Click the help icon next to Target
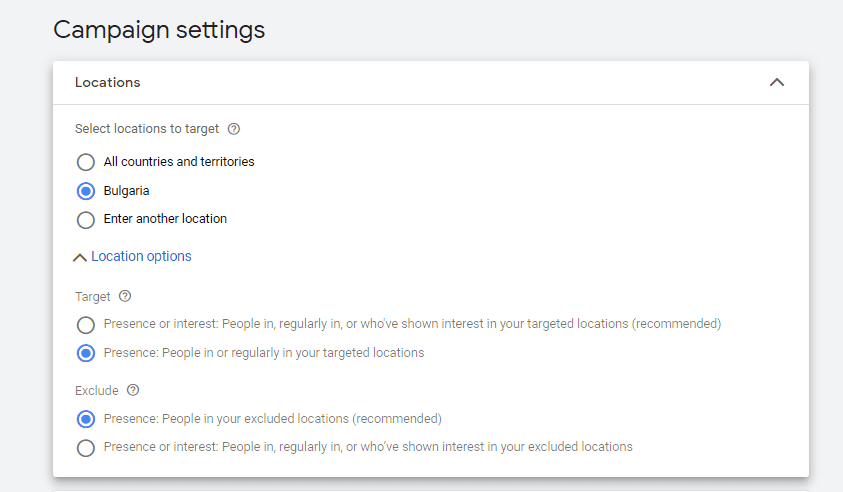Image resolution: width=843 pixels, height=492 pixels. [x=125, y=296]
